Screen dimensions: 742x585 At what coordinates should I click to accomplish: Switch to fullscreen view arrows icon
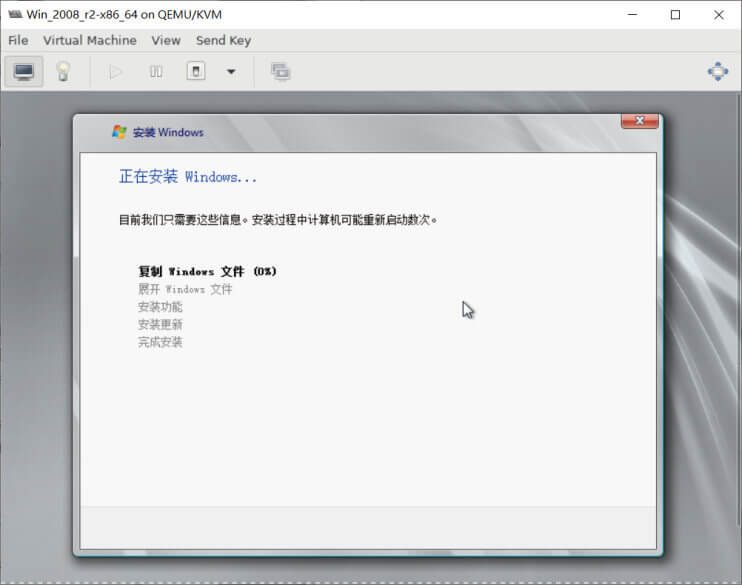(717, 71)
